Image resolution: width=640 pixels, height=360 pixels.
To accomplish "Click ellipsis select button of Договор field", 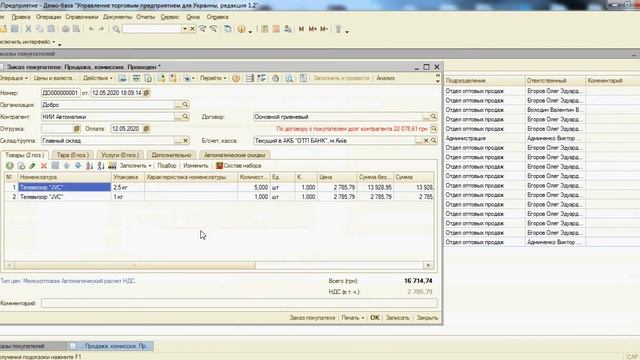I will click(426, 117).
